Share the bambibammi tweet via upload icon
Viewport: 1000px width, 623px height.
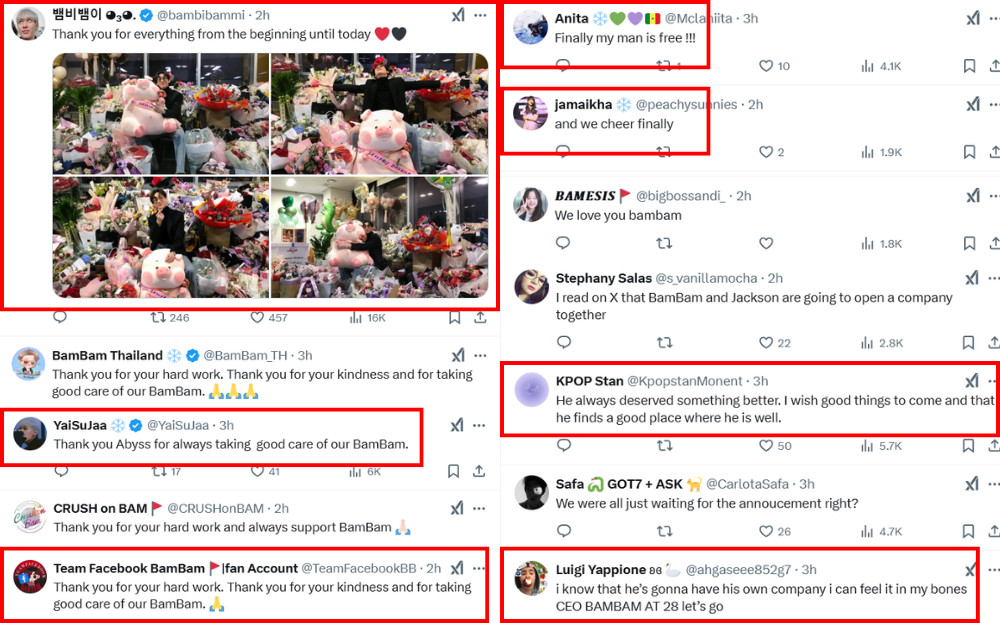point(480,318)
